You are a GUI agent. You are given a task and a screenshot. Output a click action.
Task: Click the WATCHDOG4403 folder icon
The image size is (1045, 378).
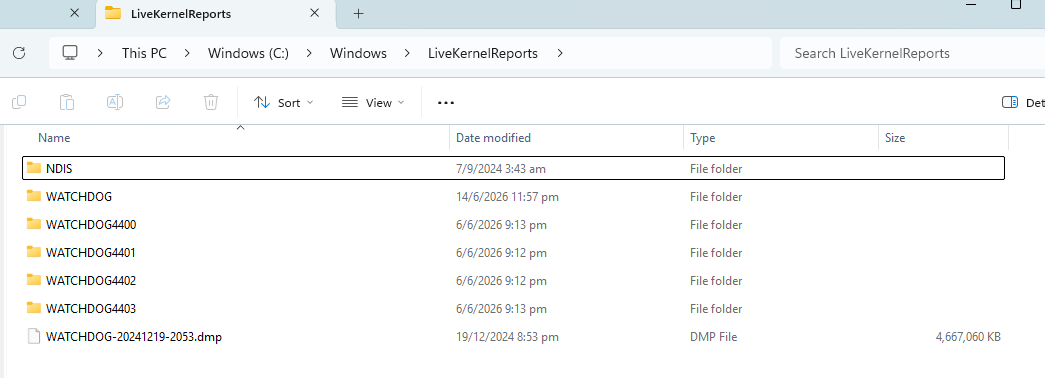point(34,308)
